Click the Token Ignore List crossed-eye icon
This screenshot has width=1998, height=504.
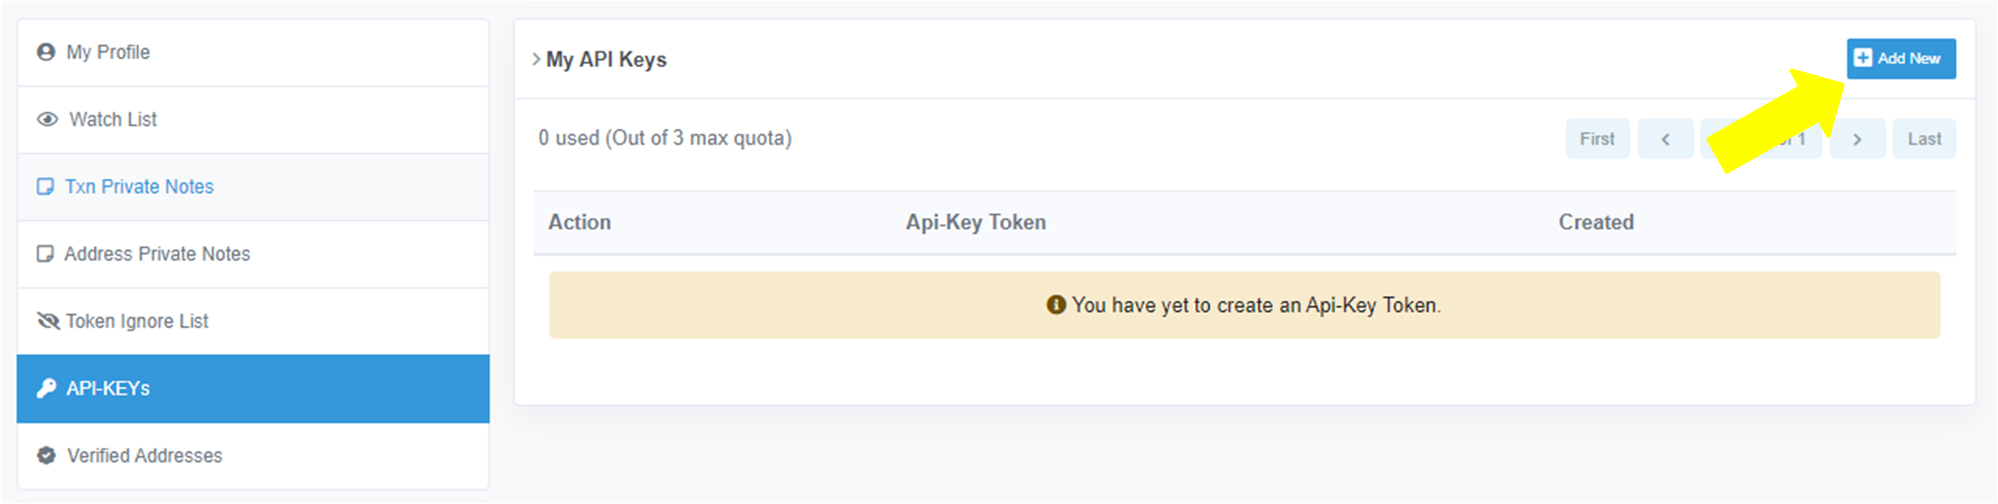click(x=48, y=321)
